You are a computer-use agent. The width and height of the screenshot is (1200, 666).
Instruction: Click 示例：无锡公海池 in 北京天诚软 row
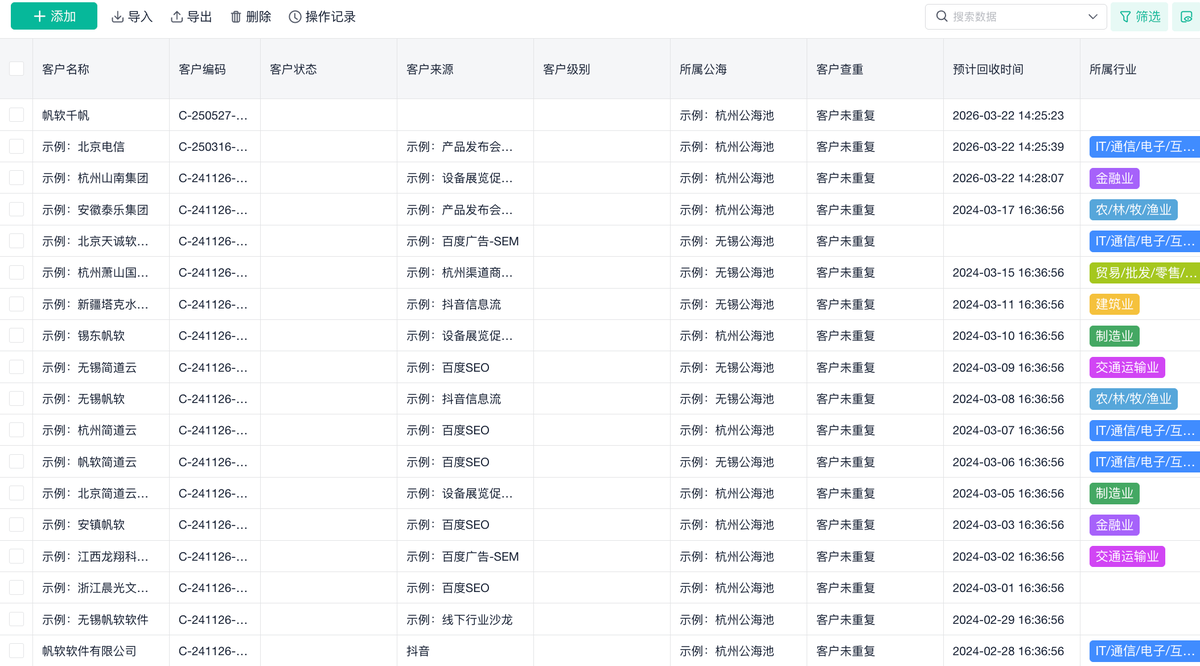pyautogui.click(x=726, y=241)
